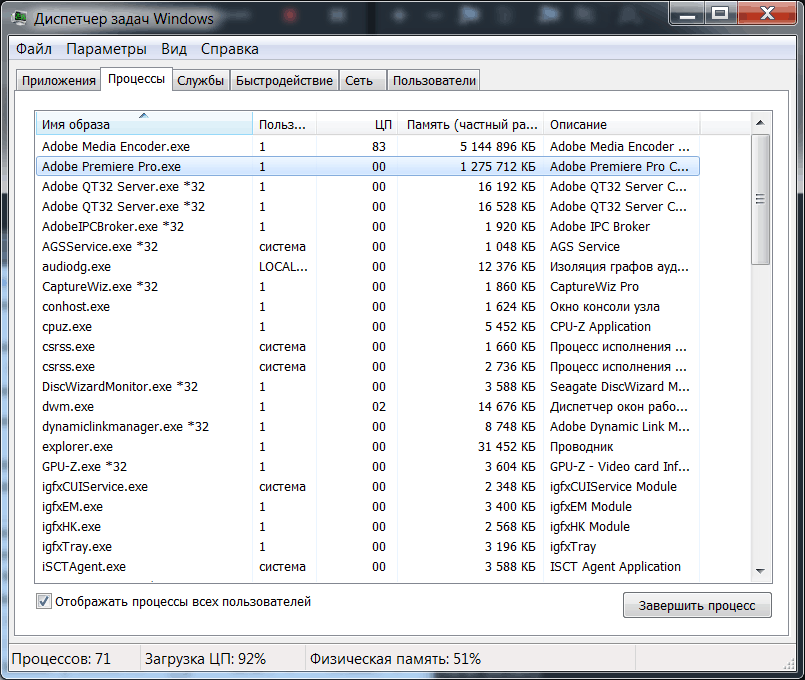The height and width of the screenshot is (680, 805).
Task: Maximize the Диспетчер задач window
Action: [x=720, y=13]
